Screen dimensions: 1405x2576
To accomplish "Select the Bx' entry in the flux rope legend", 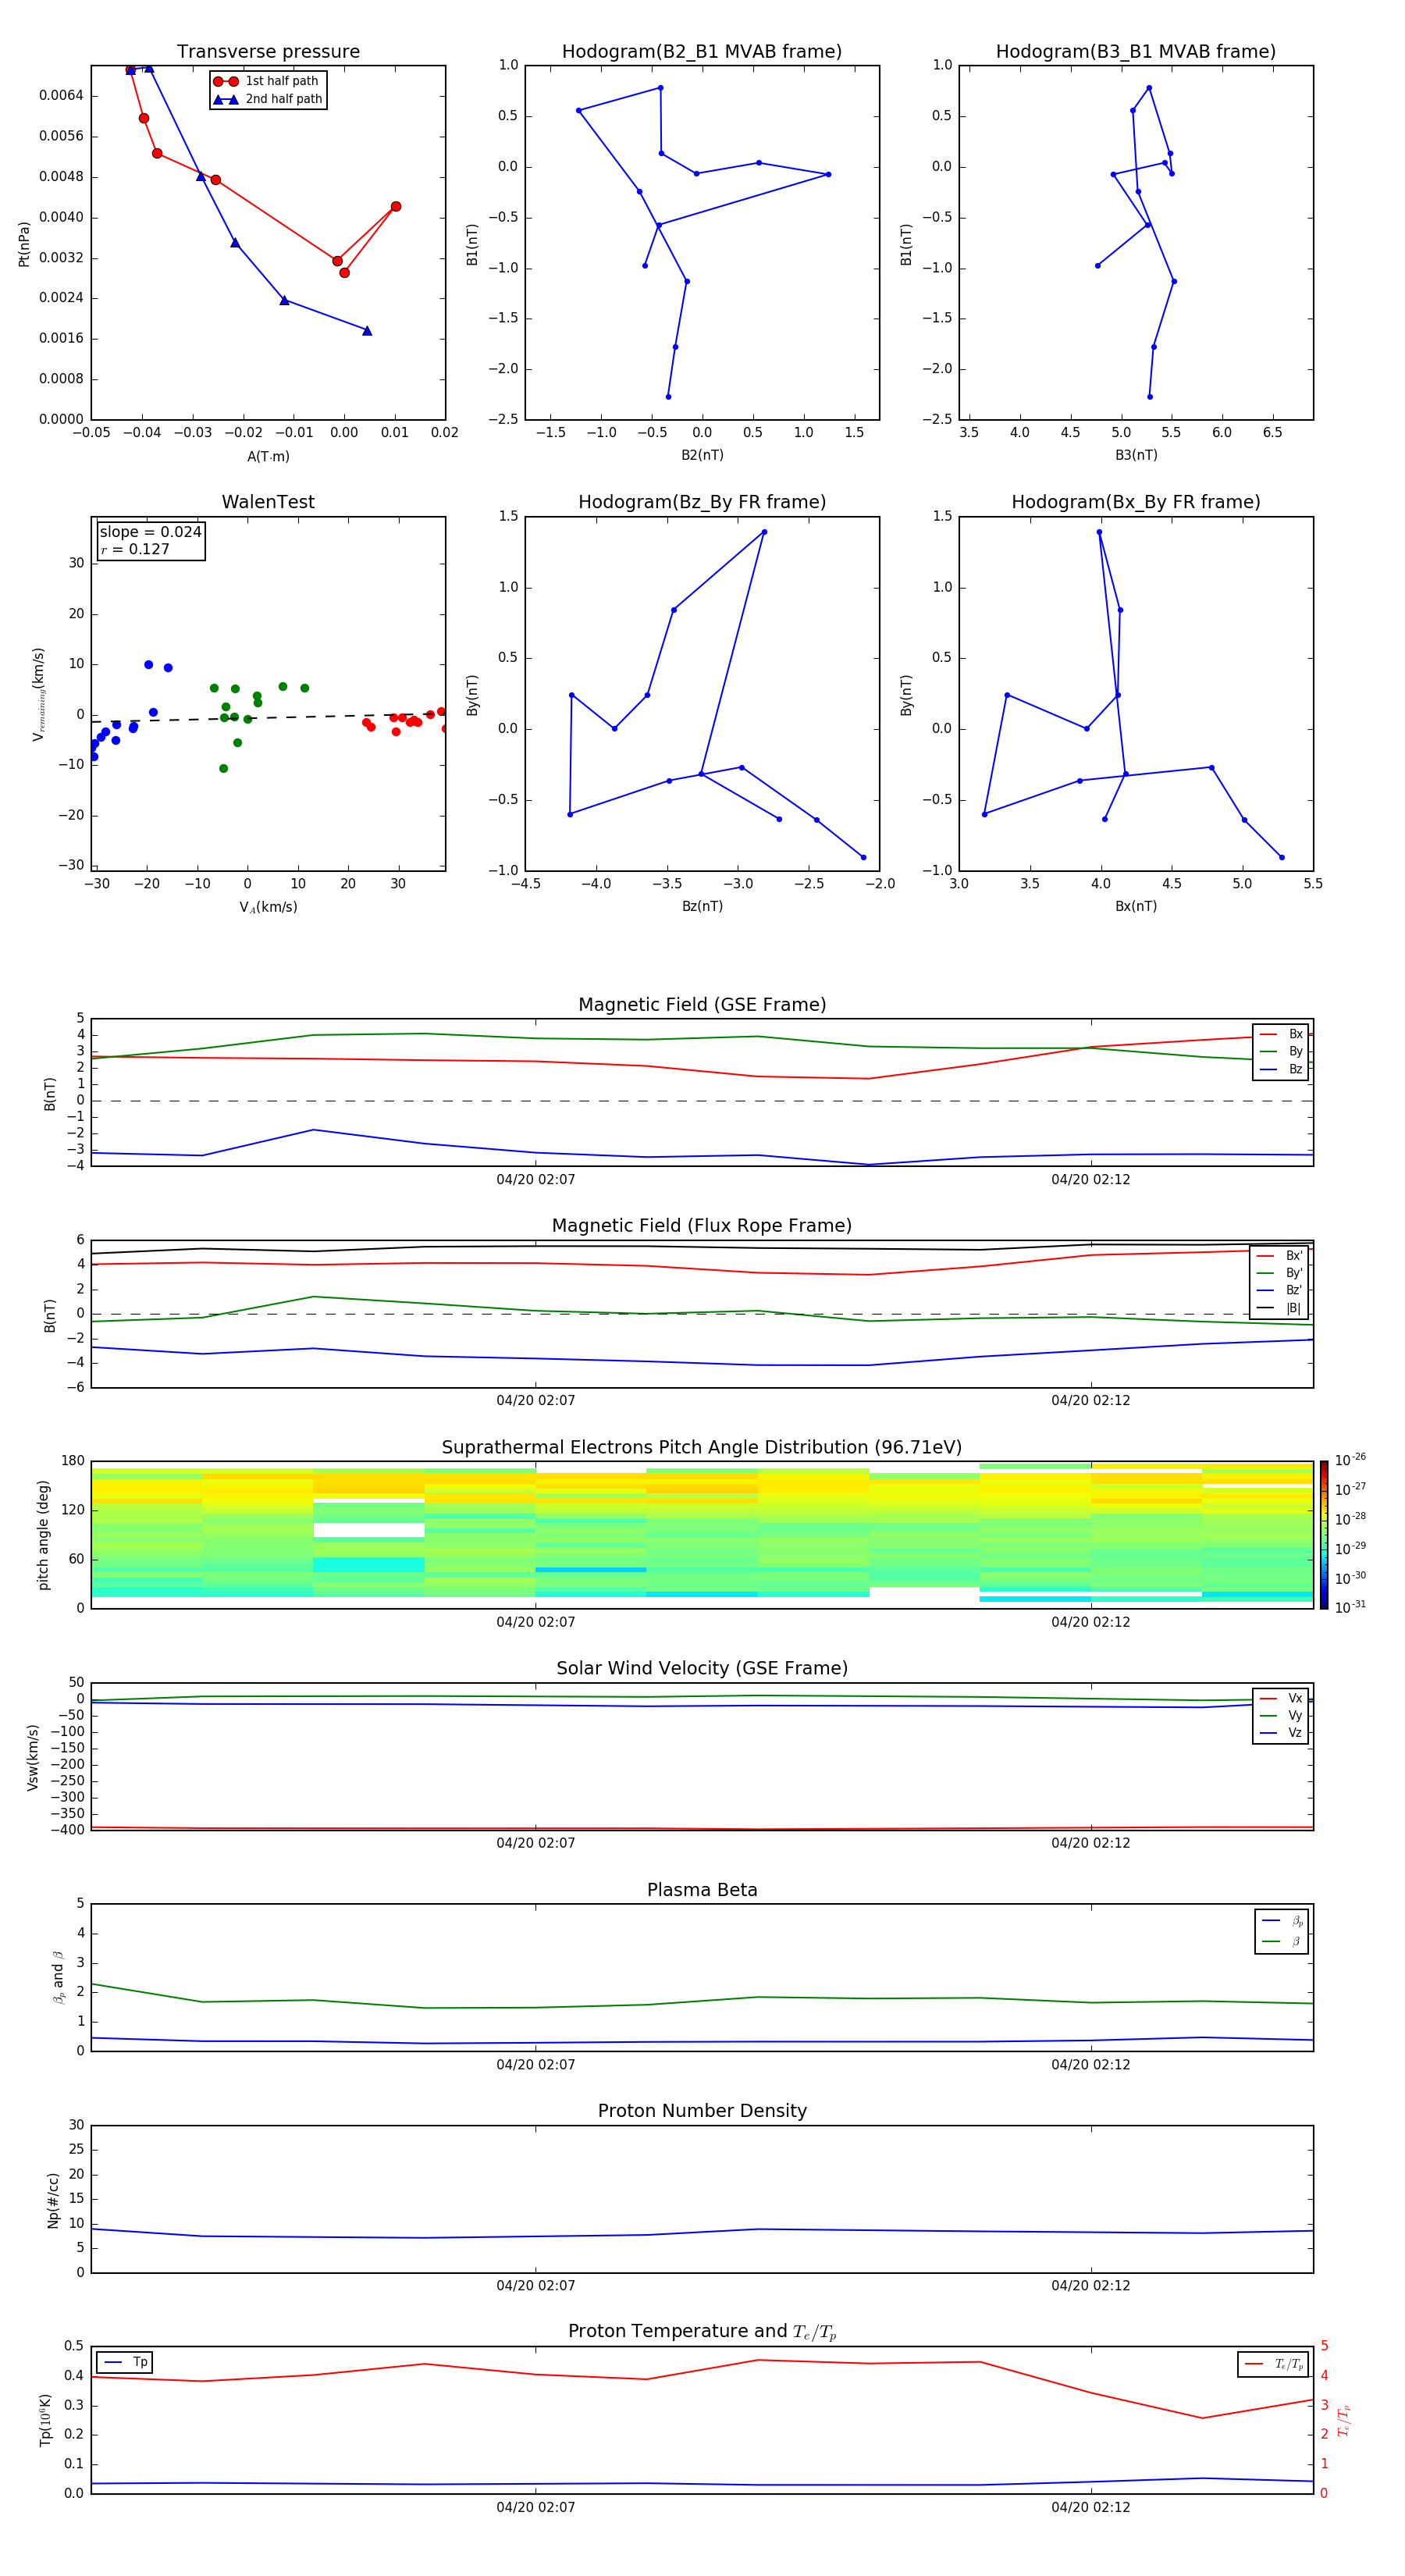I will 1280,1256.
